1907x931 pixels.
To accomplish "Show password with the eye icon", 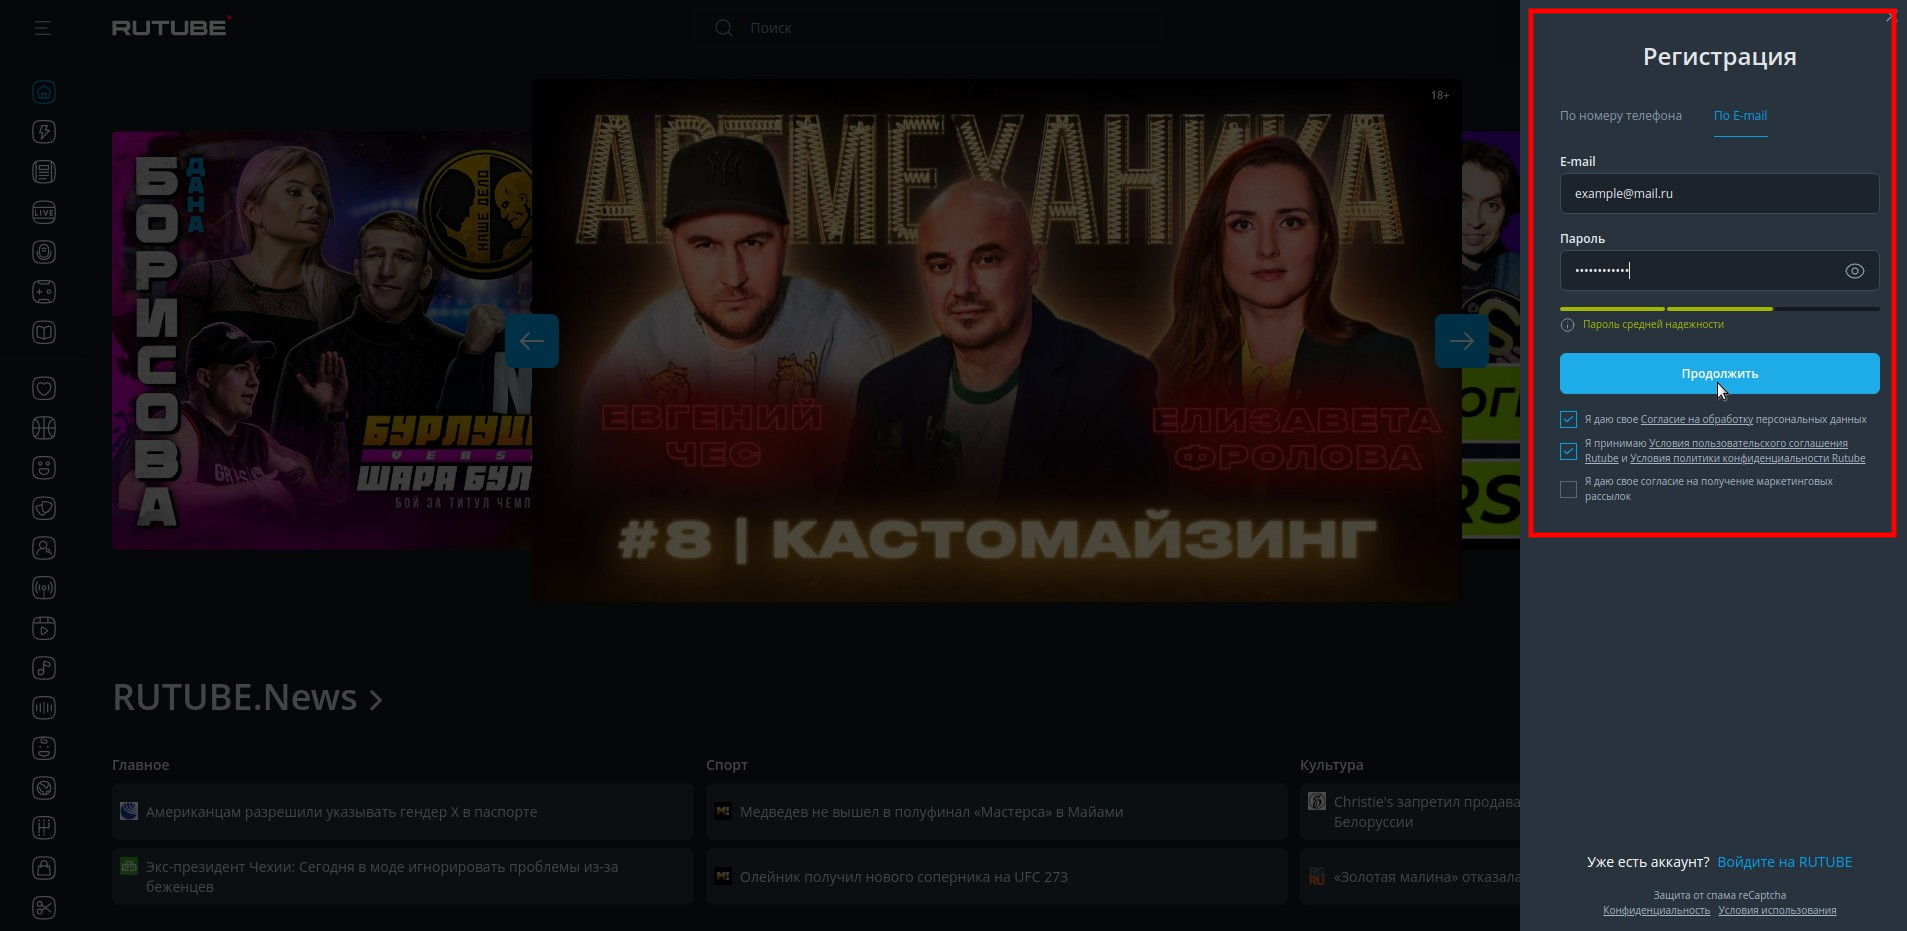I will tap(1854, 271).
